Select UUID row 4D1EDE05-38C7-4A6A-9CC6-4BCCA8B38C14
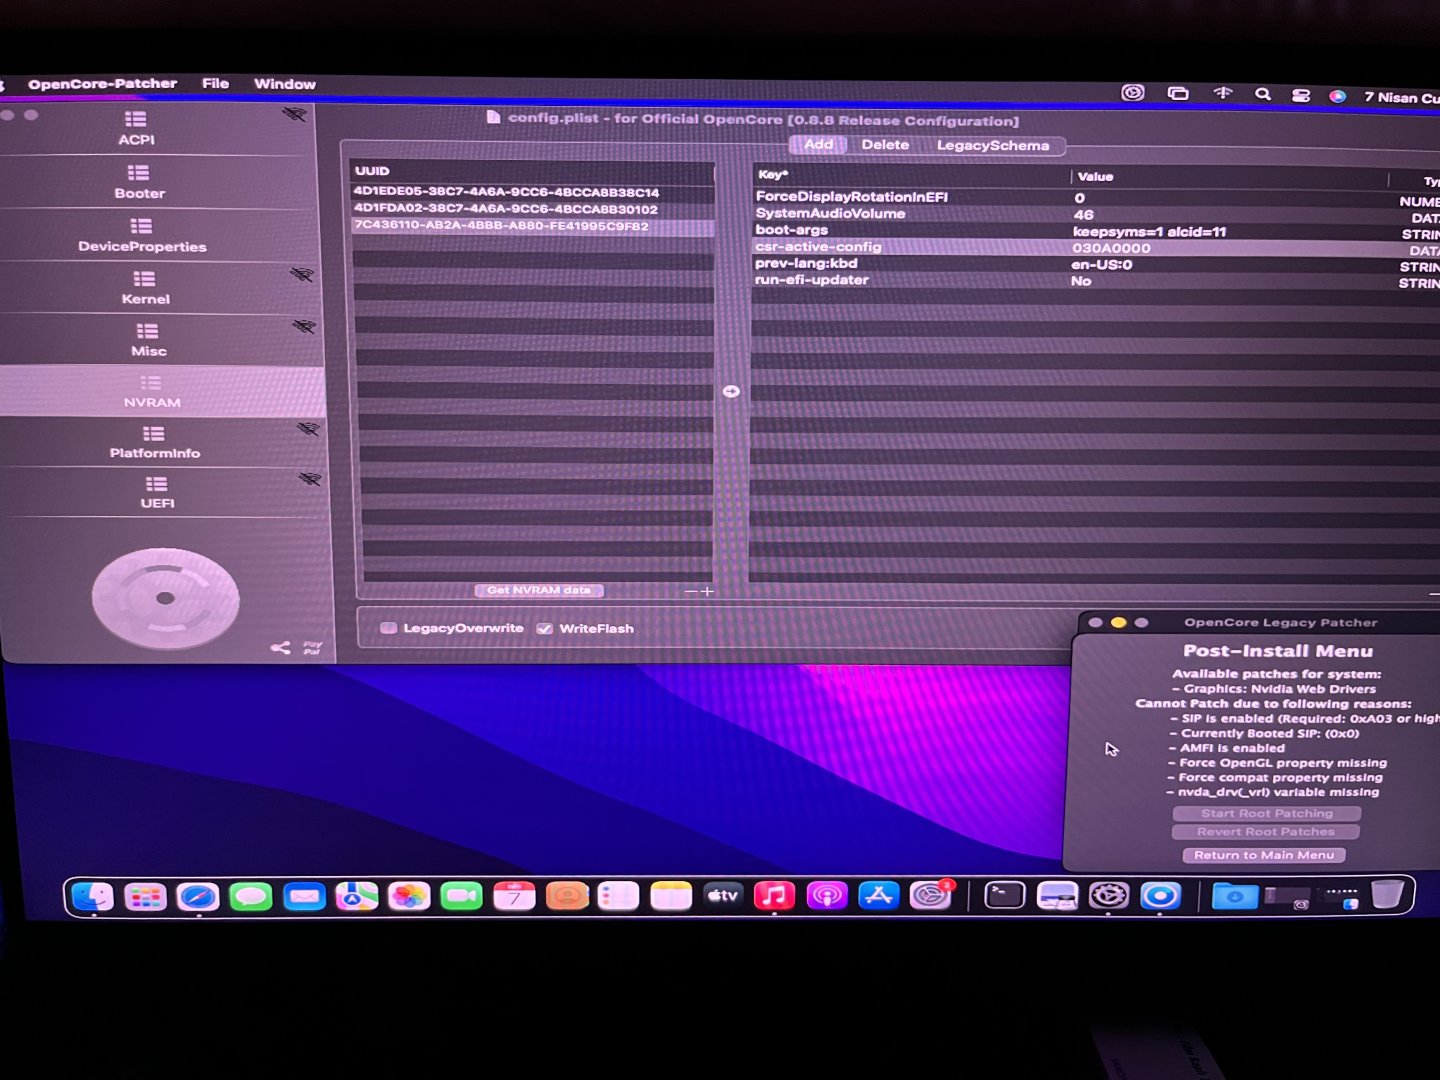The image size is (1440, 1080). point(532,192)
